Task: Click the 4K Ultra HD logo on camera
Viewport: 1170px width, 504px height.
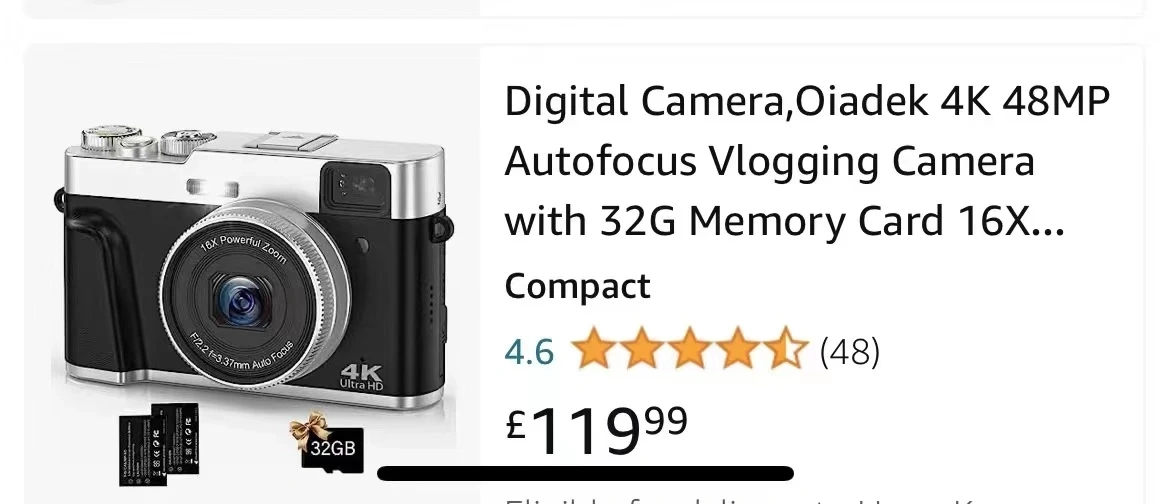Action: [x=362, y=378]
